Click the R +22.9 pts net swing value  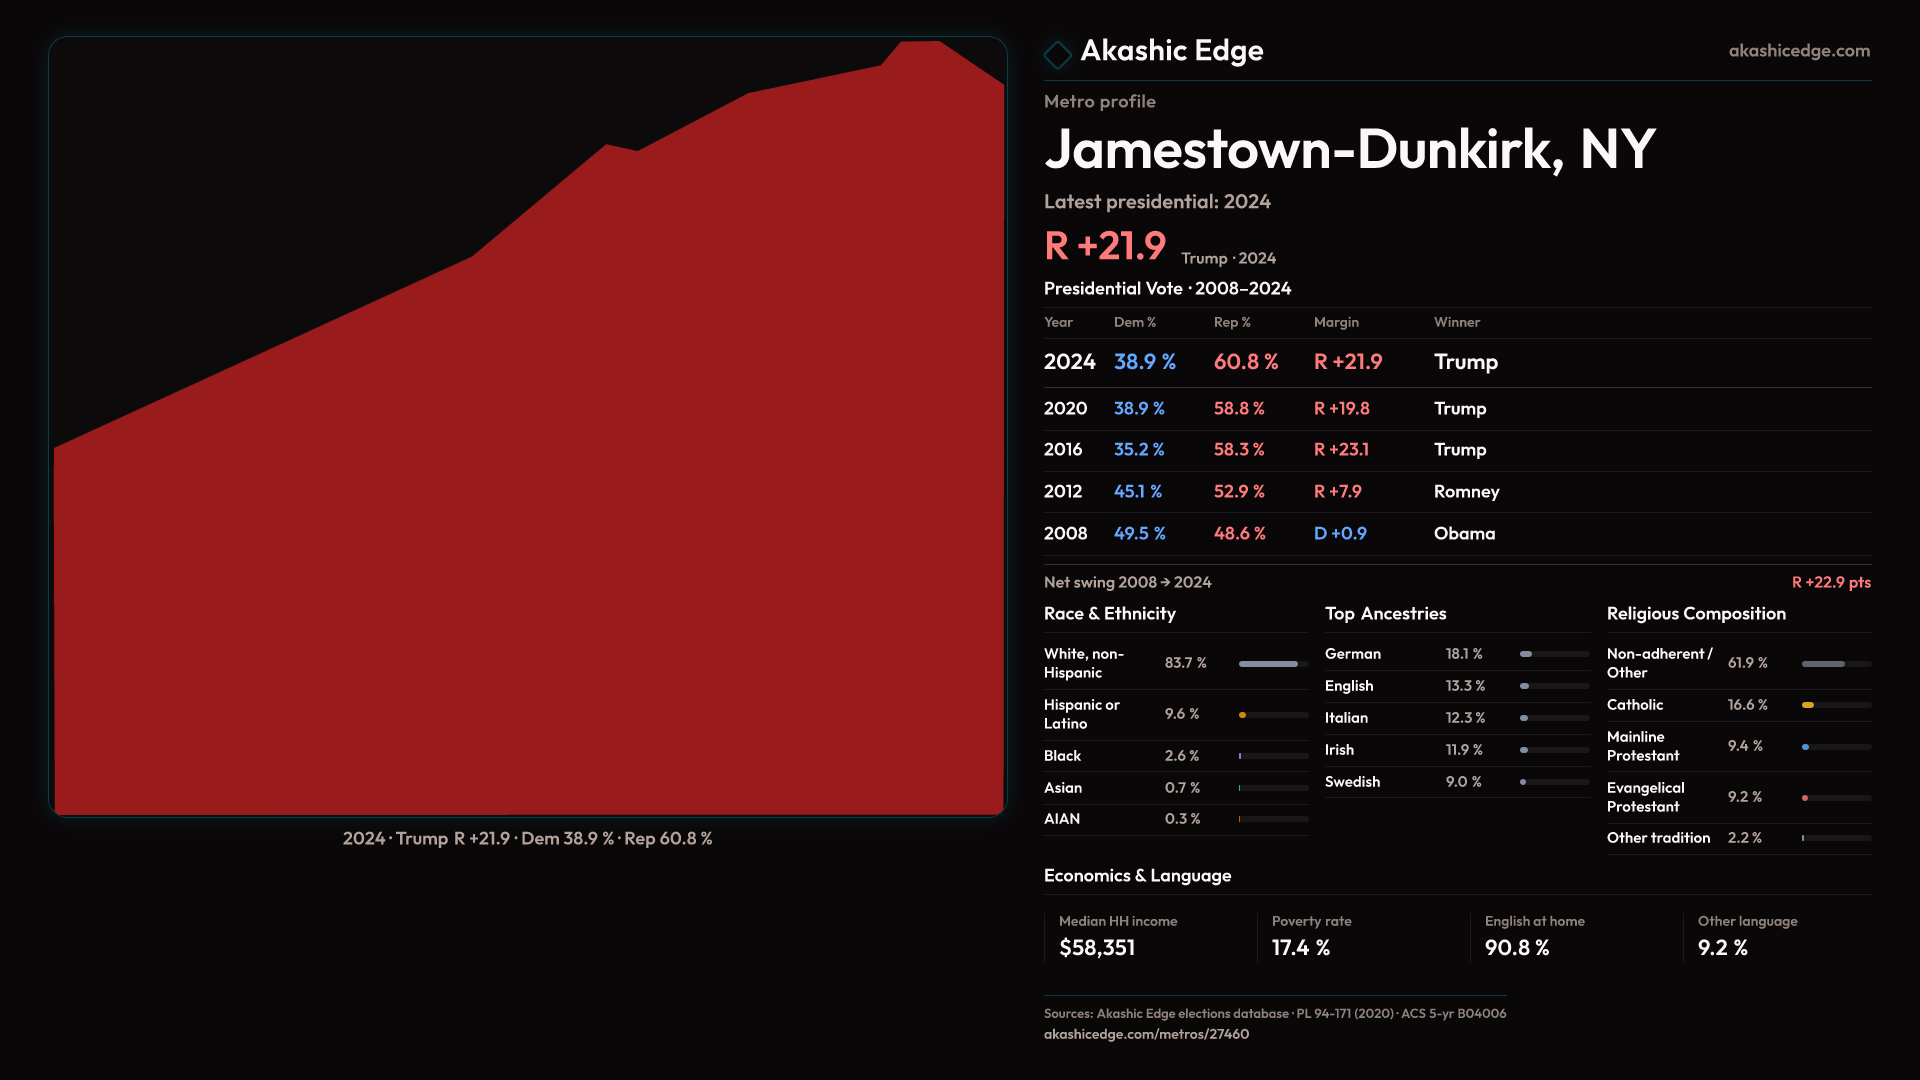(x=1830, y=582)
